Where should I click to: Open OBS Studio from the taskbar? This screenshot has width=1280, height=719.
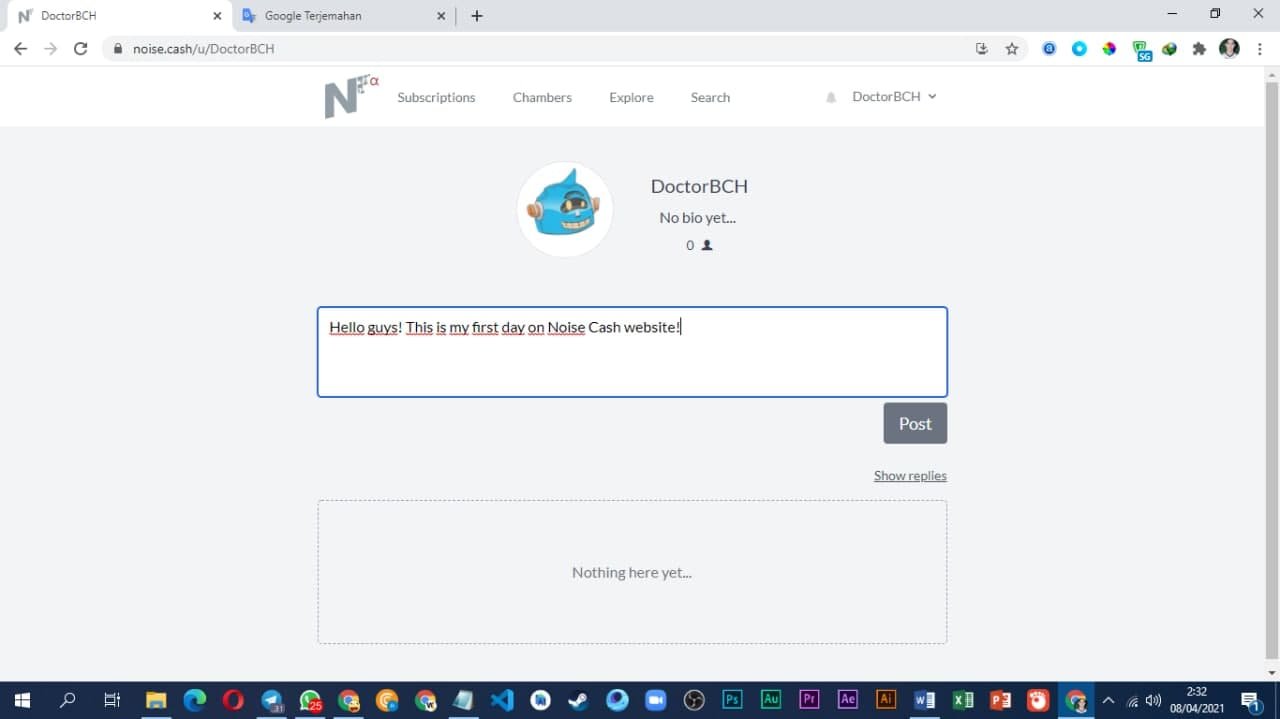click(694, 700)
